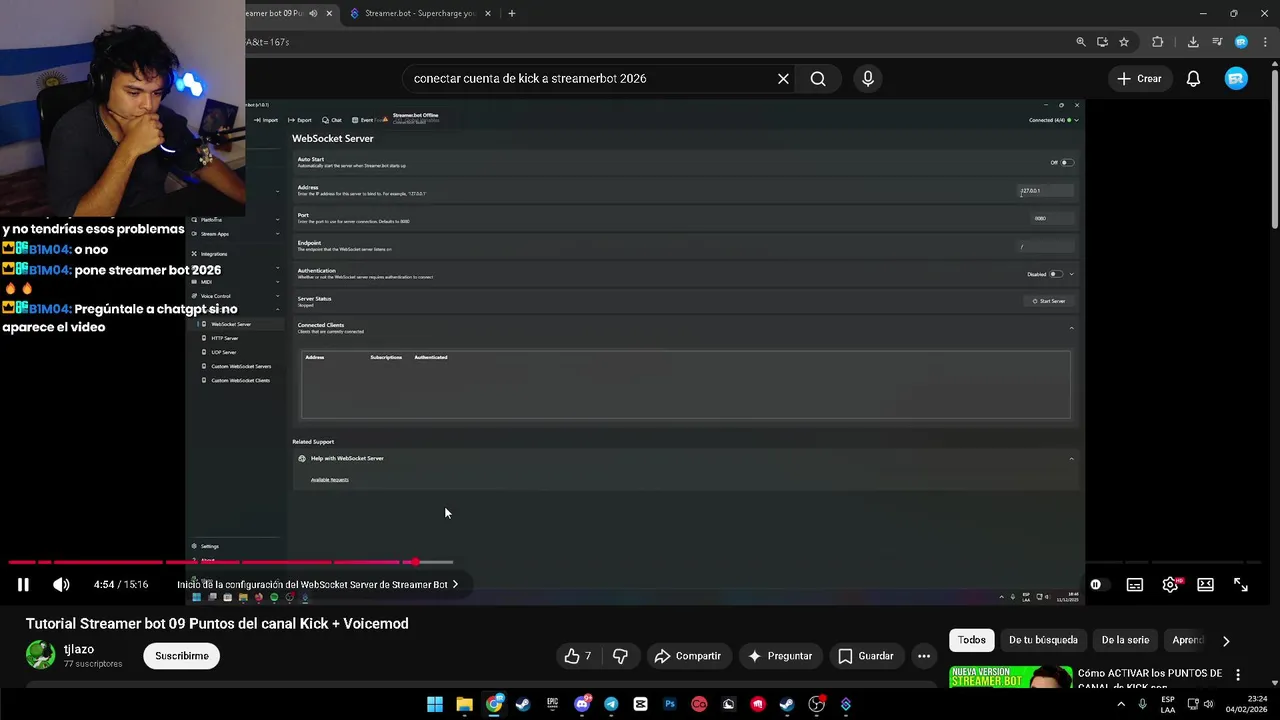Open Available Requests link
Image resolution: width=1280 pixels, height=720 pixels.
click(x=330, y=480)
